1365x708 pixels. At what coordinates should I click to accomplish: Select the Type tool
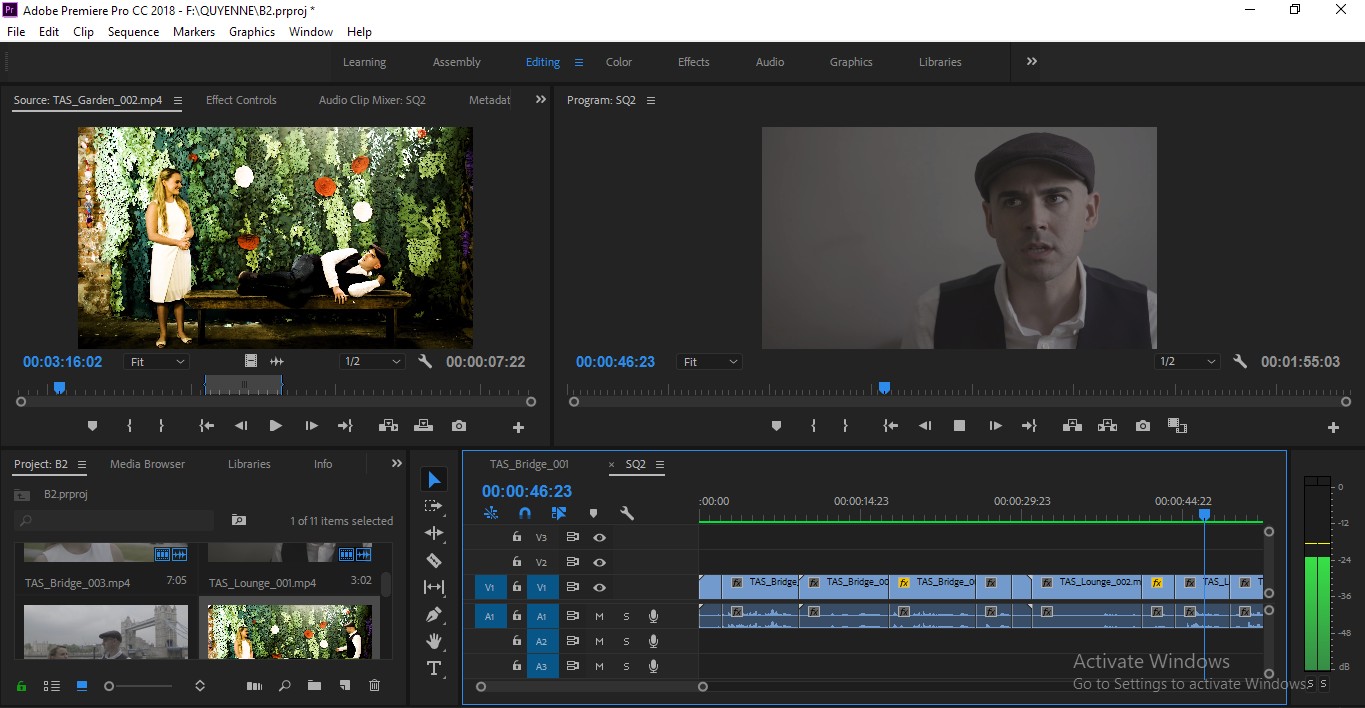click(x=434, y=668)
